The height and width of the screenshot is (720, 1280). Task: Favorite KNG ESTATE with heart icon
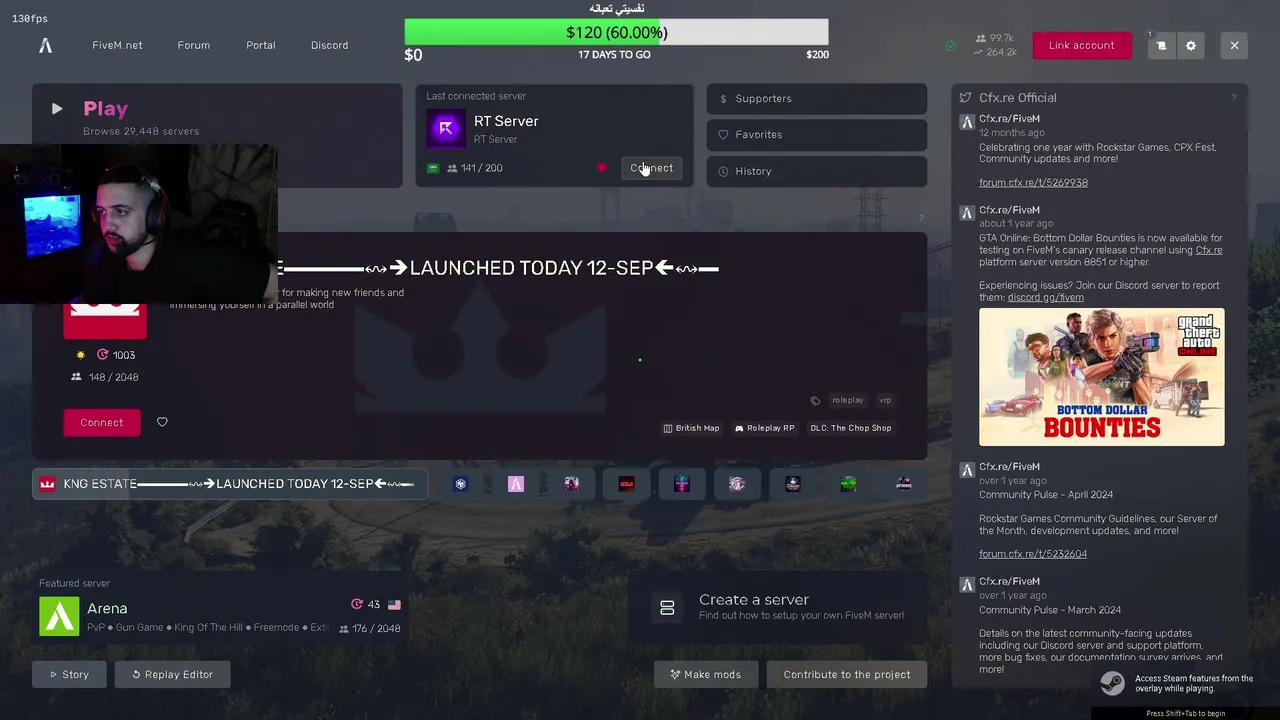coord(162,422)
